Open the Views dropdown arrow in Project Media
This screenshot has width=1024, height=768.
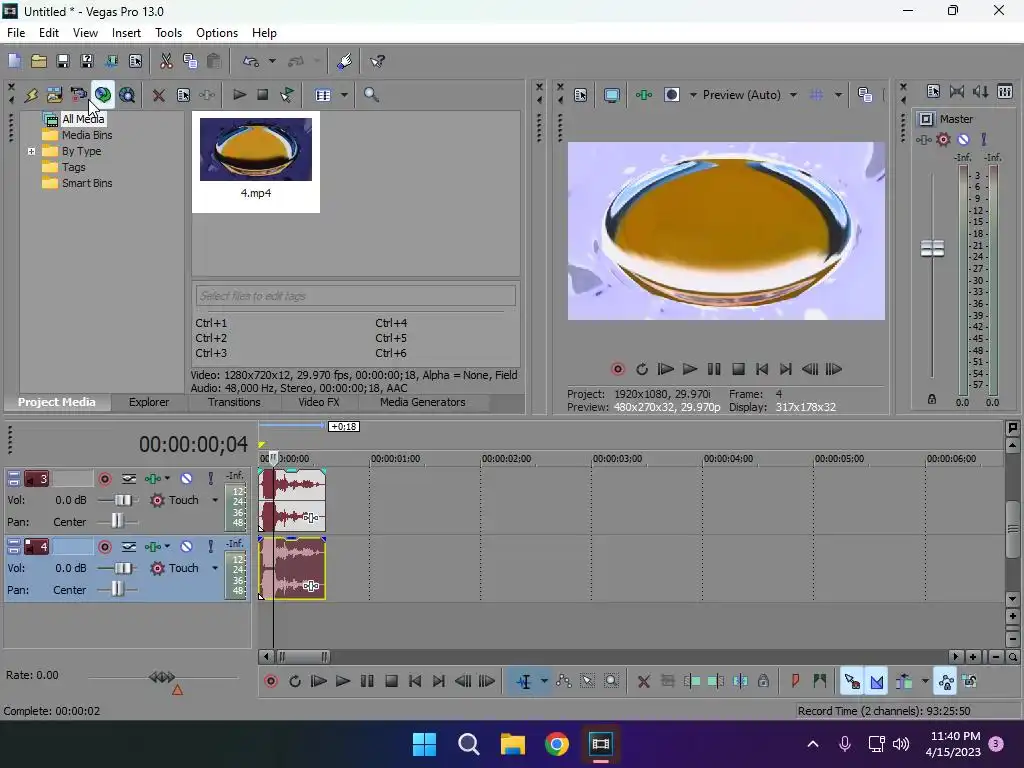click(x=344, y=95)
